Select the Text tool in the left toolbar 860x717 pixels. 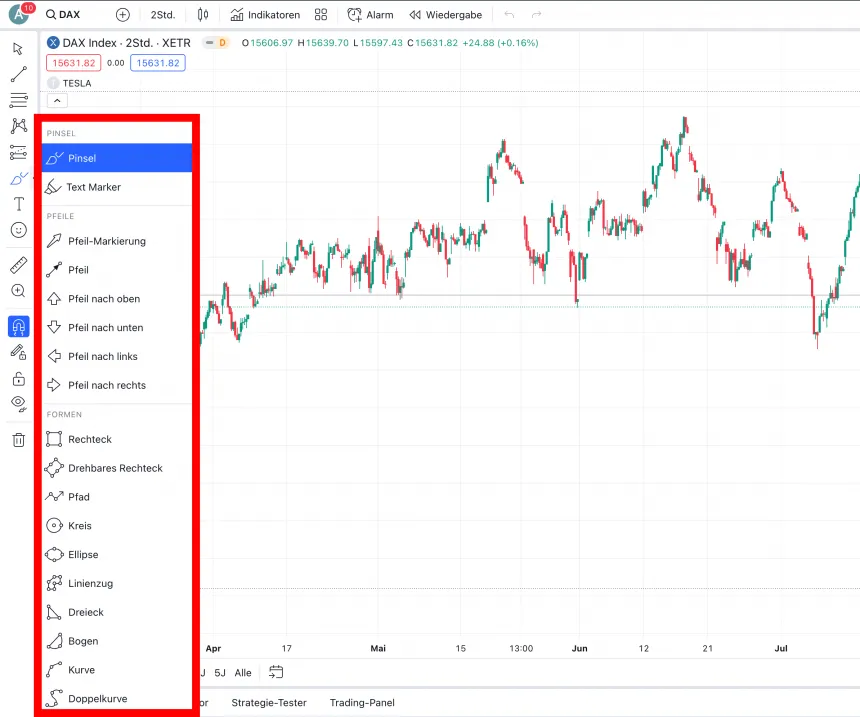[18, 203]
